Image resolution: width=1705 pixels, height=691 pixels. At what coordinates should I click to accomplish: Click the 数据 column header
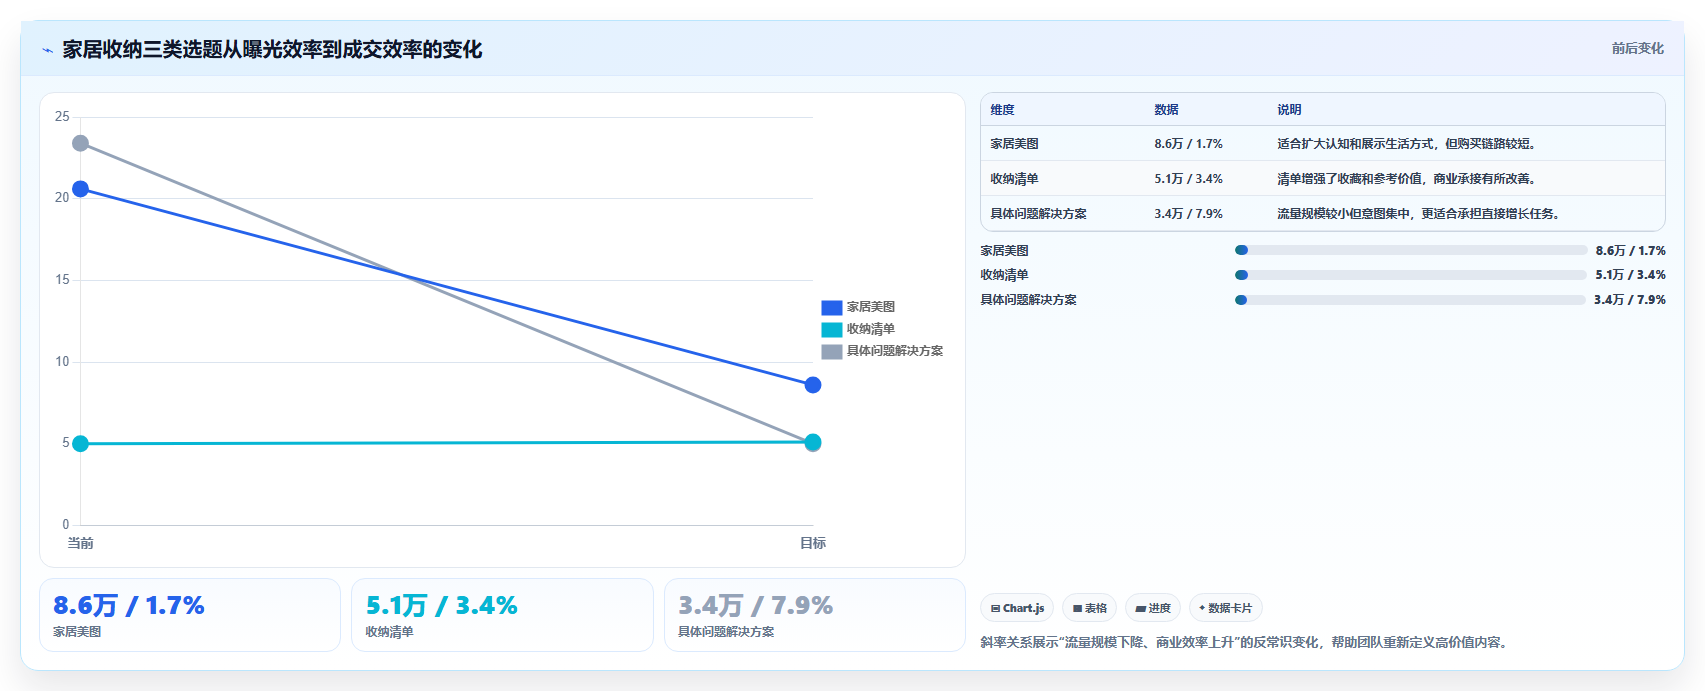point(1166,110)
